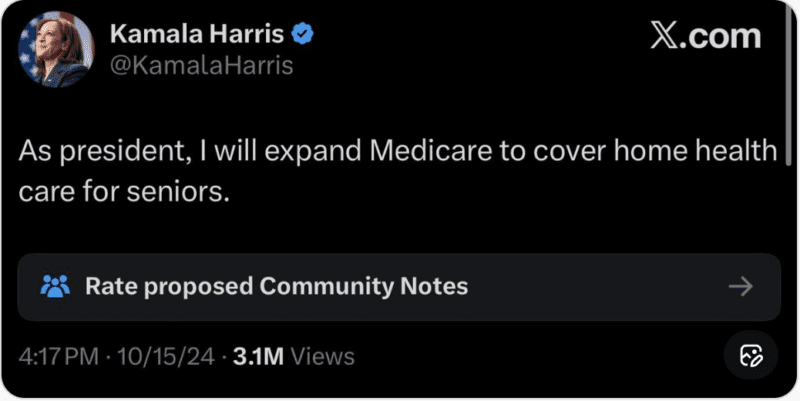800x401 pixels.
Task: Click the 10/15/24 post date
Action: (166, 356)
